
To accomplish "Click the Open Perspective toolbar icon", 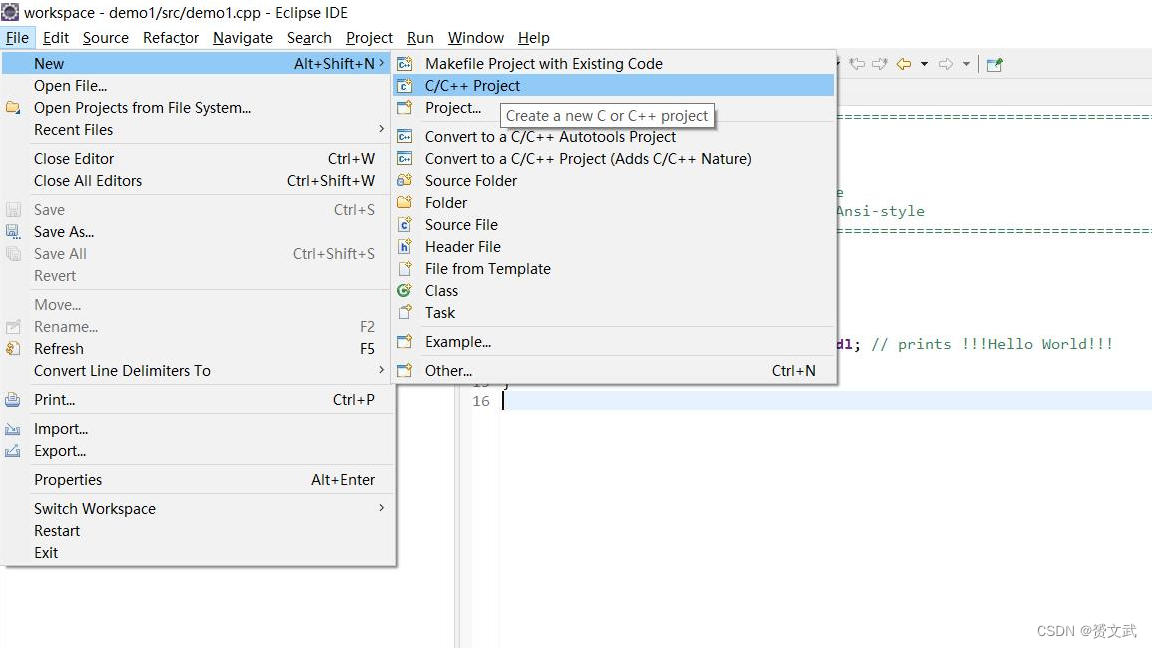I will (x=995, y=65).
